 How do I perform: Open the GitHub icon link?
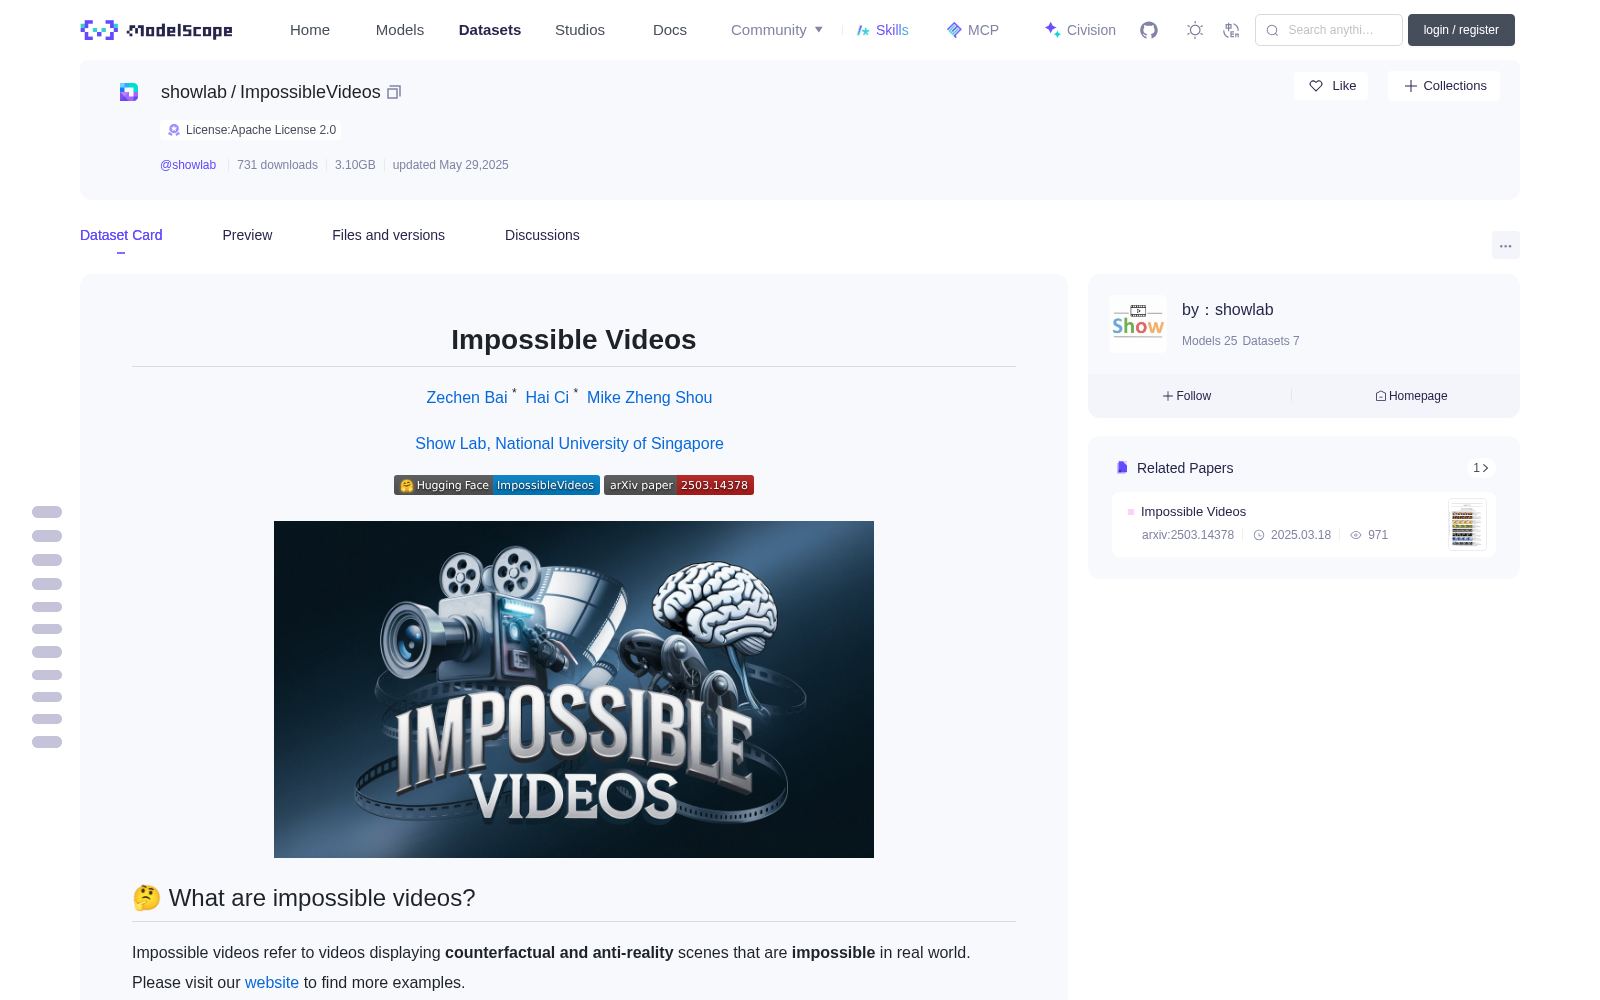(x=1149, y=30)
